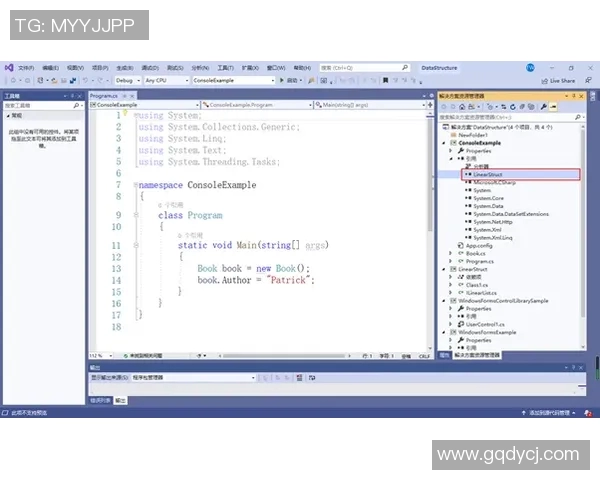This screenshot has height=480, width=600.
Task: Collapse the WindowsFormsExample project node
Action: coord(444,332)
